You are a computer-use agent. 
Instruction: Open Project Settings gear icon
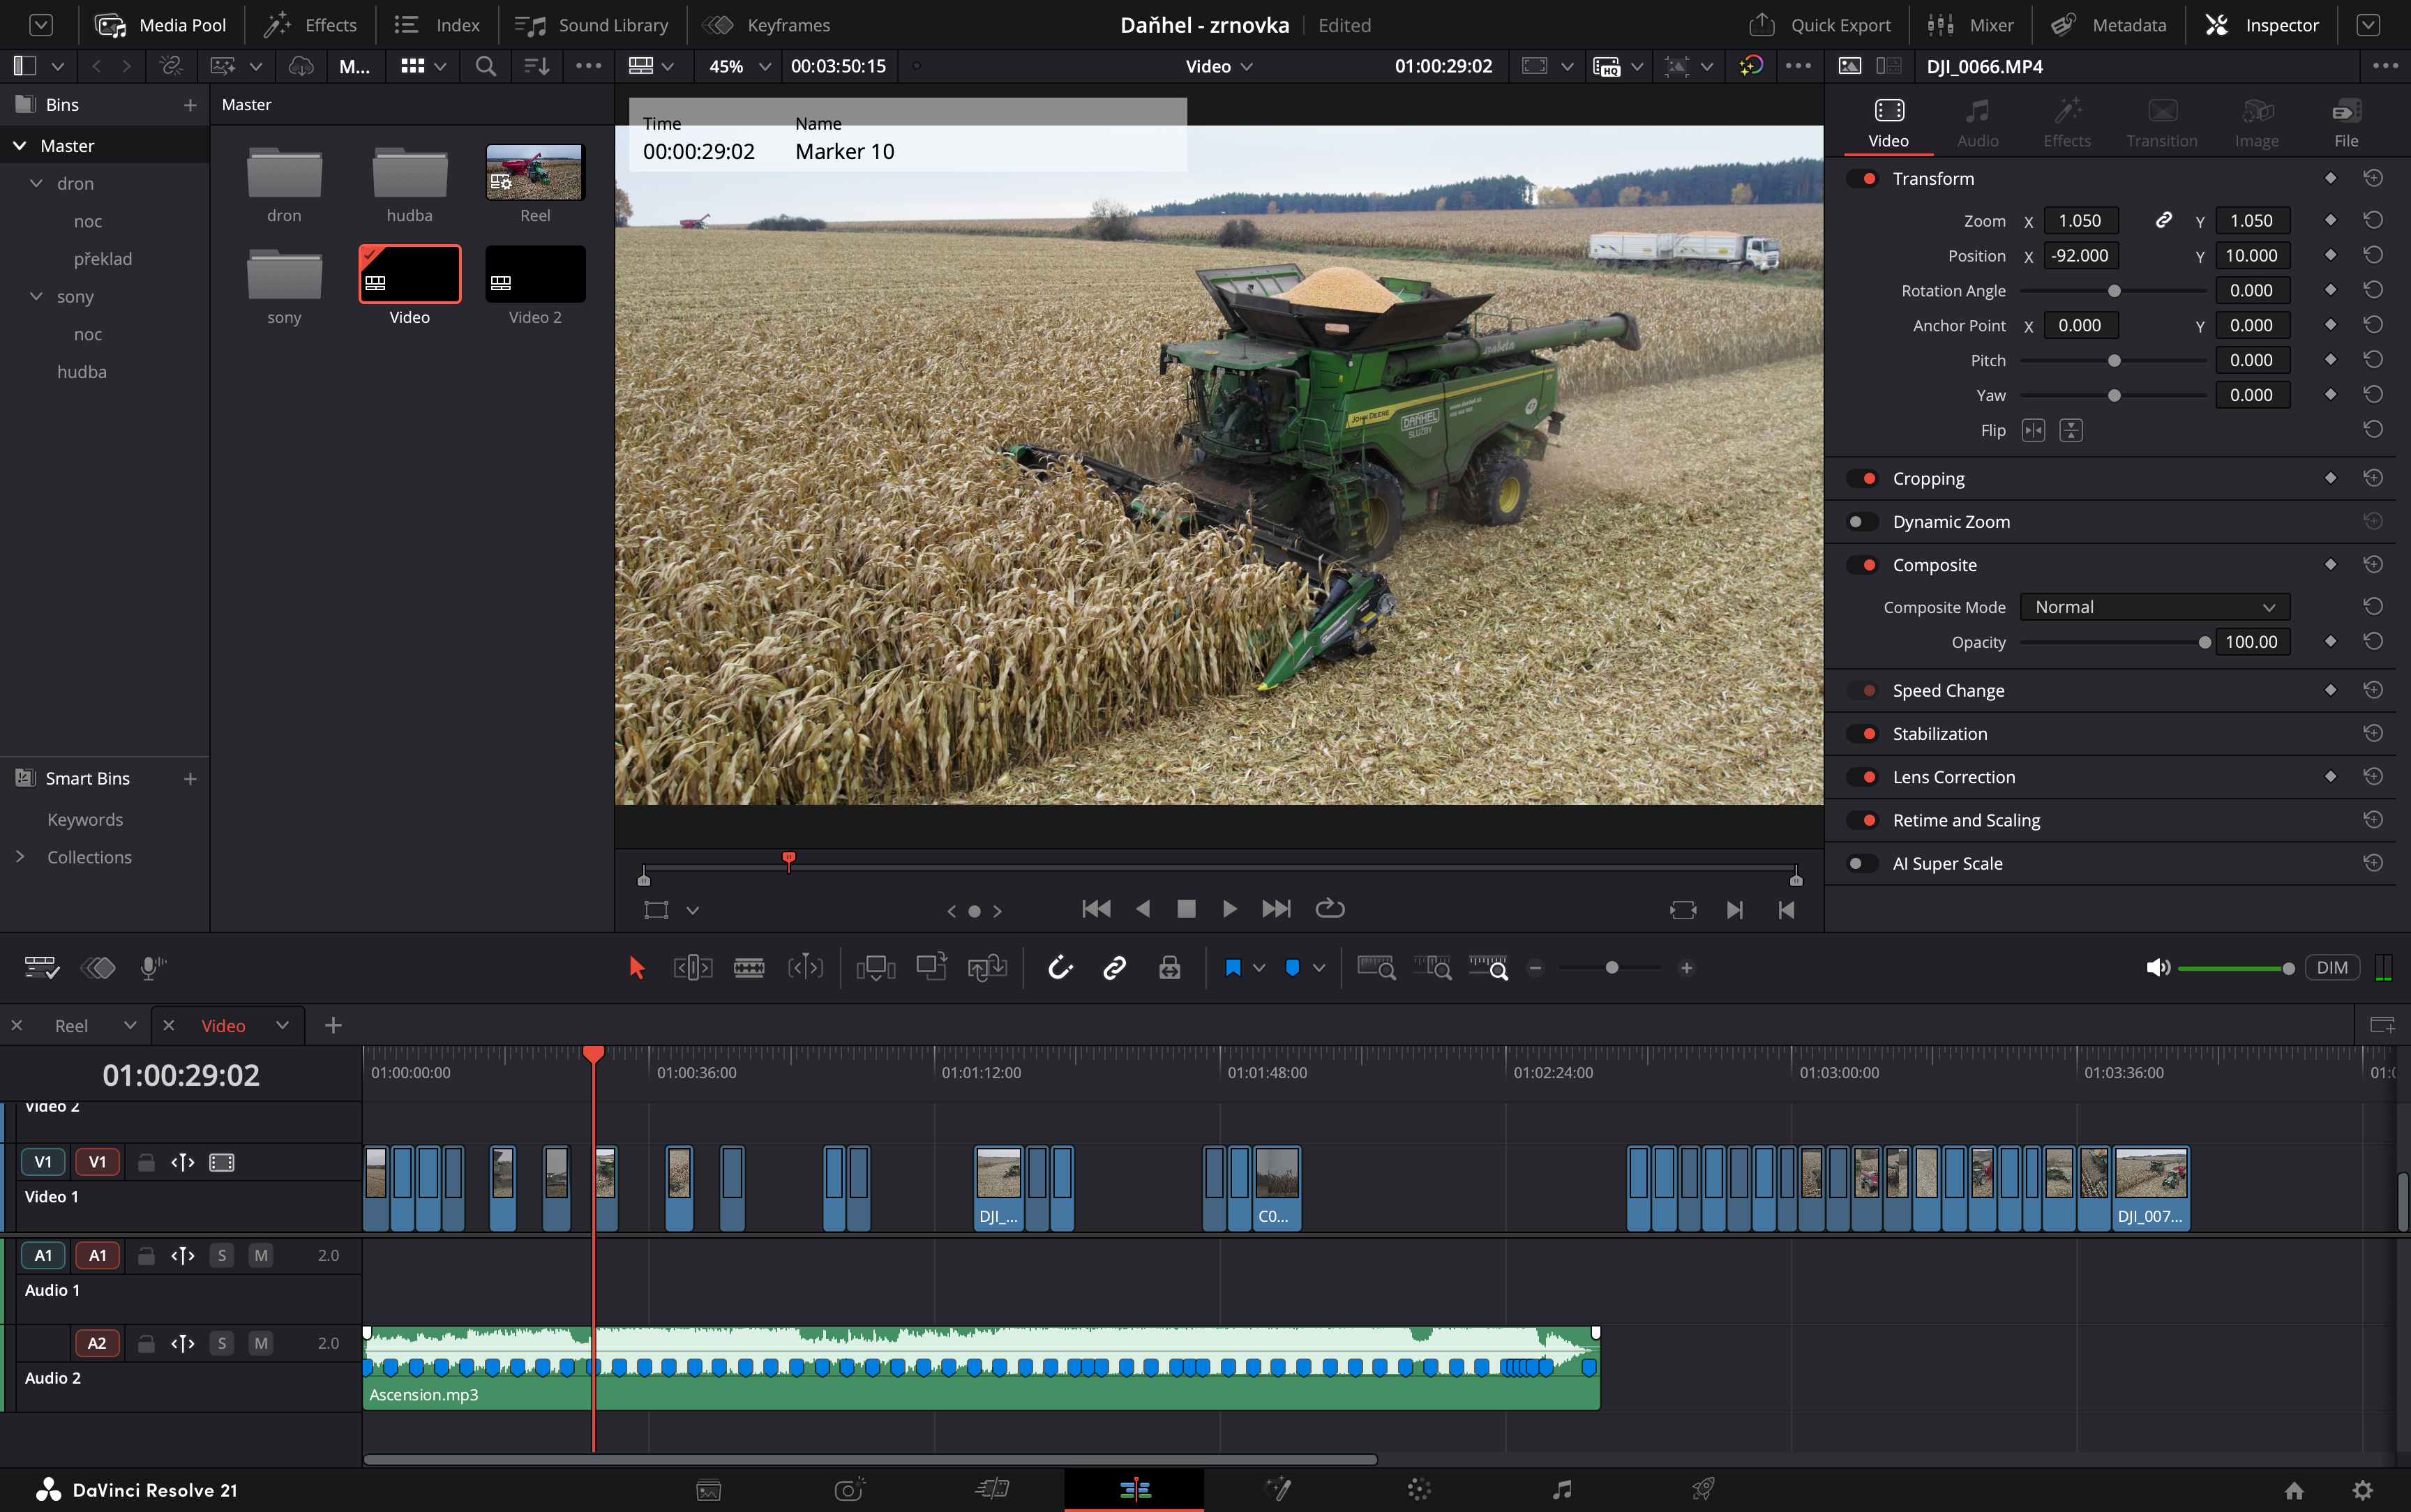(2362, 1490)
